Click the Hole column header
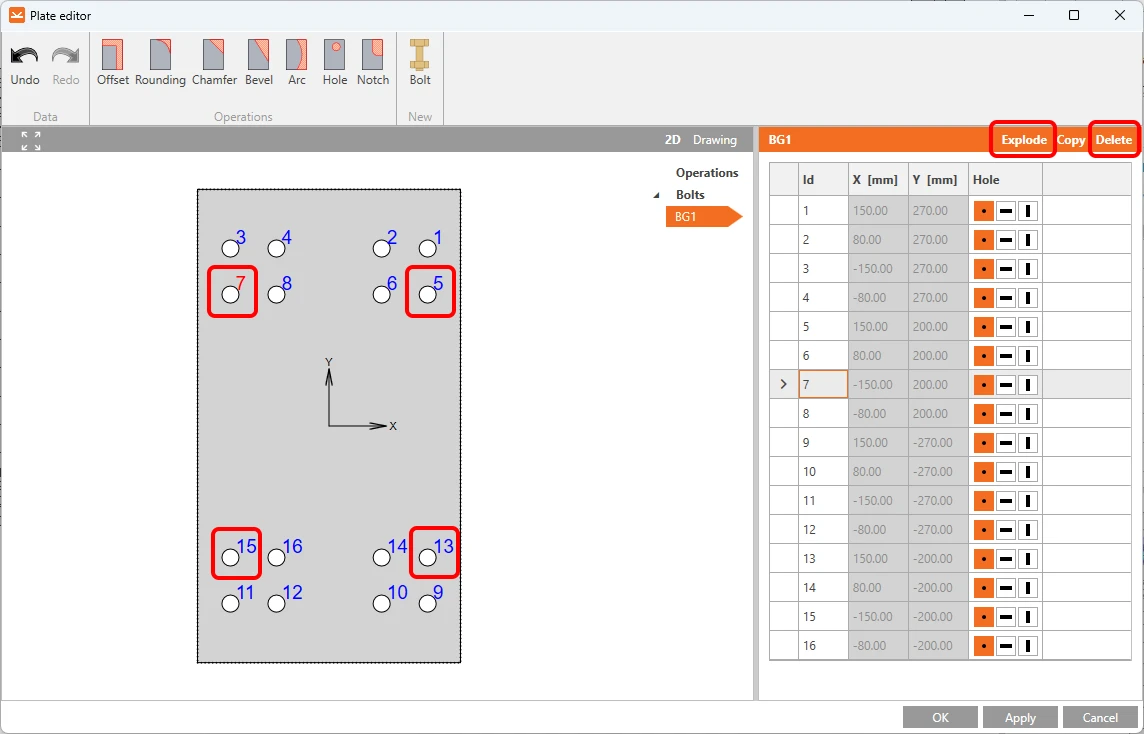The image size is (1144, 734). point(1005,179)
